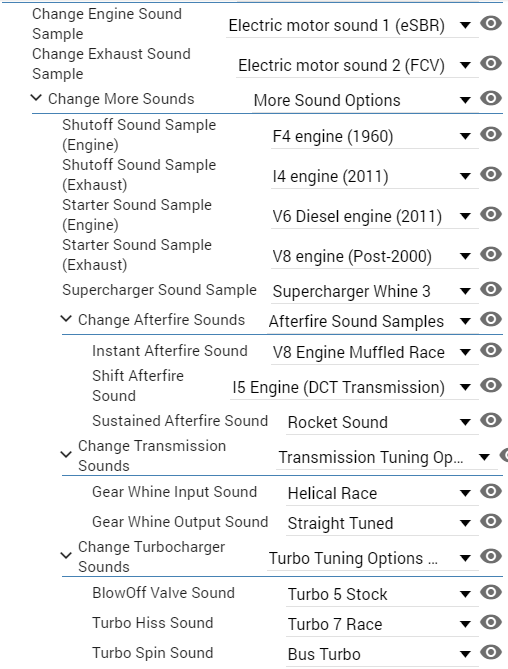Image resolution: width=508 pixels, height=669 pixels.
Task: Open the Electric motor sound 1 (eSBR) dropdown
Action: pyautogui.click(x=352, y=26)
